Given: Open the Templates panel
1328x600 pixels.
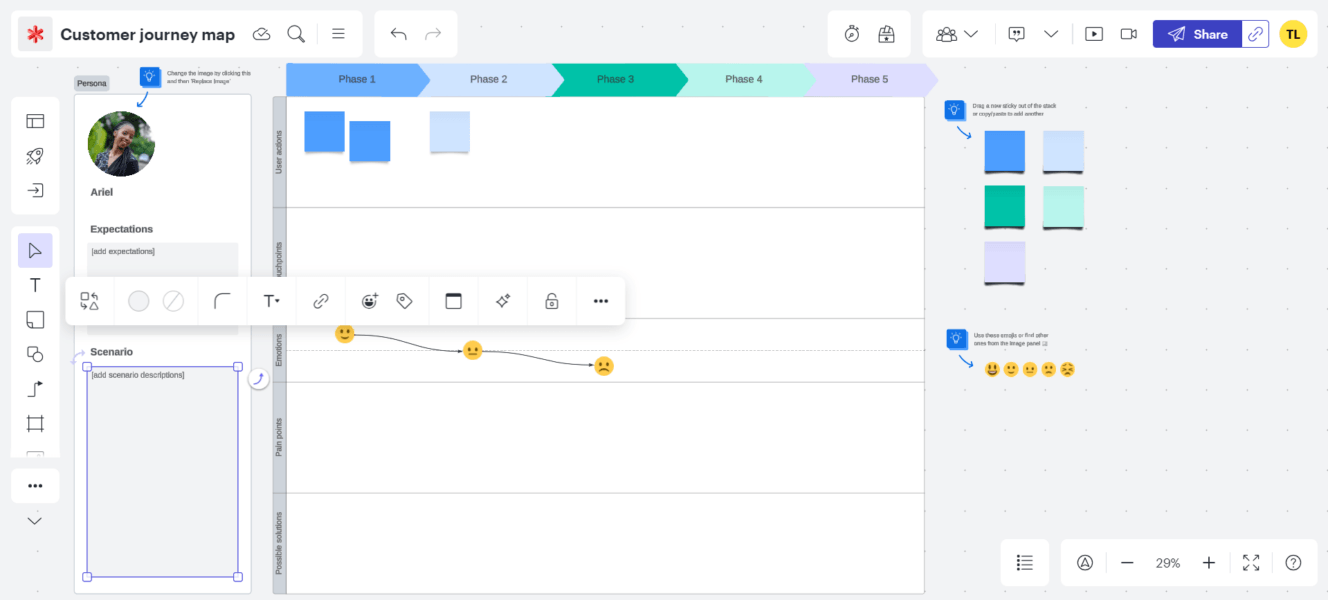Looking at the screenshot, I should (x=35, y=120).
